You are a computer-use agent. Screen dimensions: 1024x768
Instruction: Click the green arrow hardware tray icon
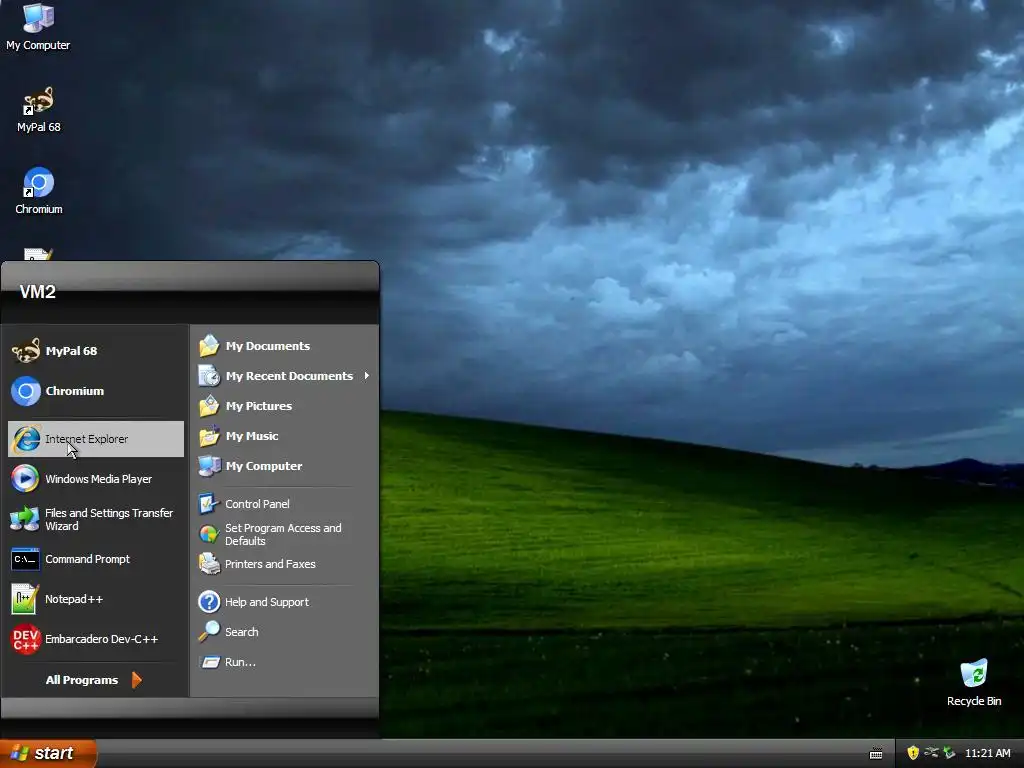(949, 753)
